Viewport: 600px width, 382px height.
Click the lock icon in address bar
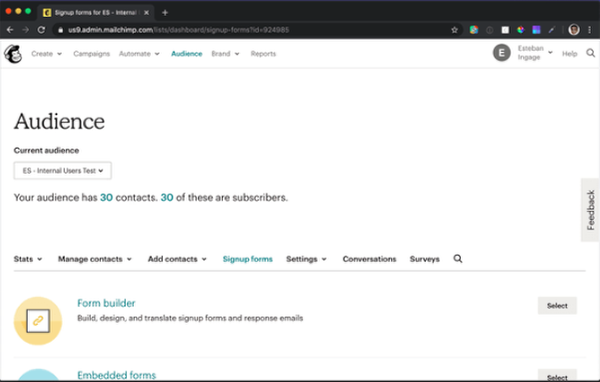tap(60, 30)
